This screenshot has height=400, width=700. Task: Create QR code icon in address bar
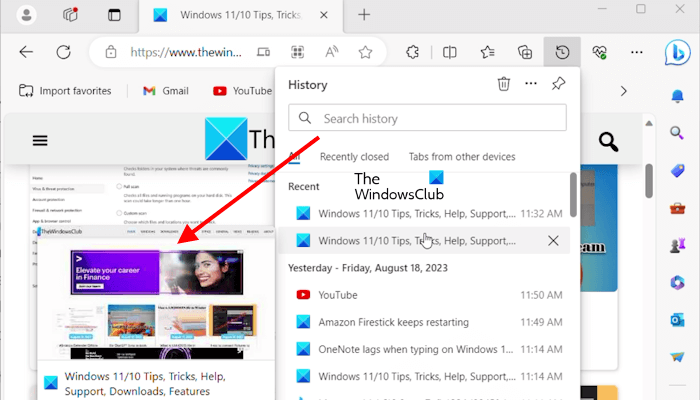297,52
